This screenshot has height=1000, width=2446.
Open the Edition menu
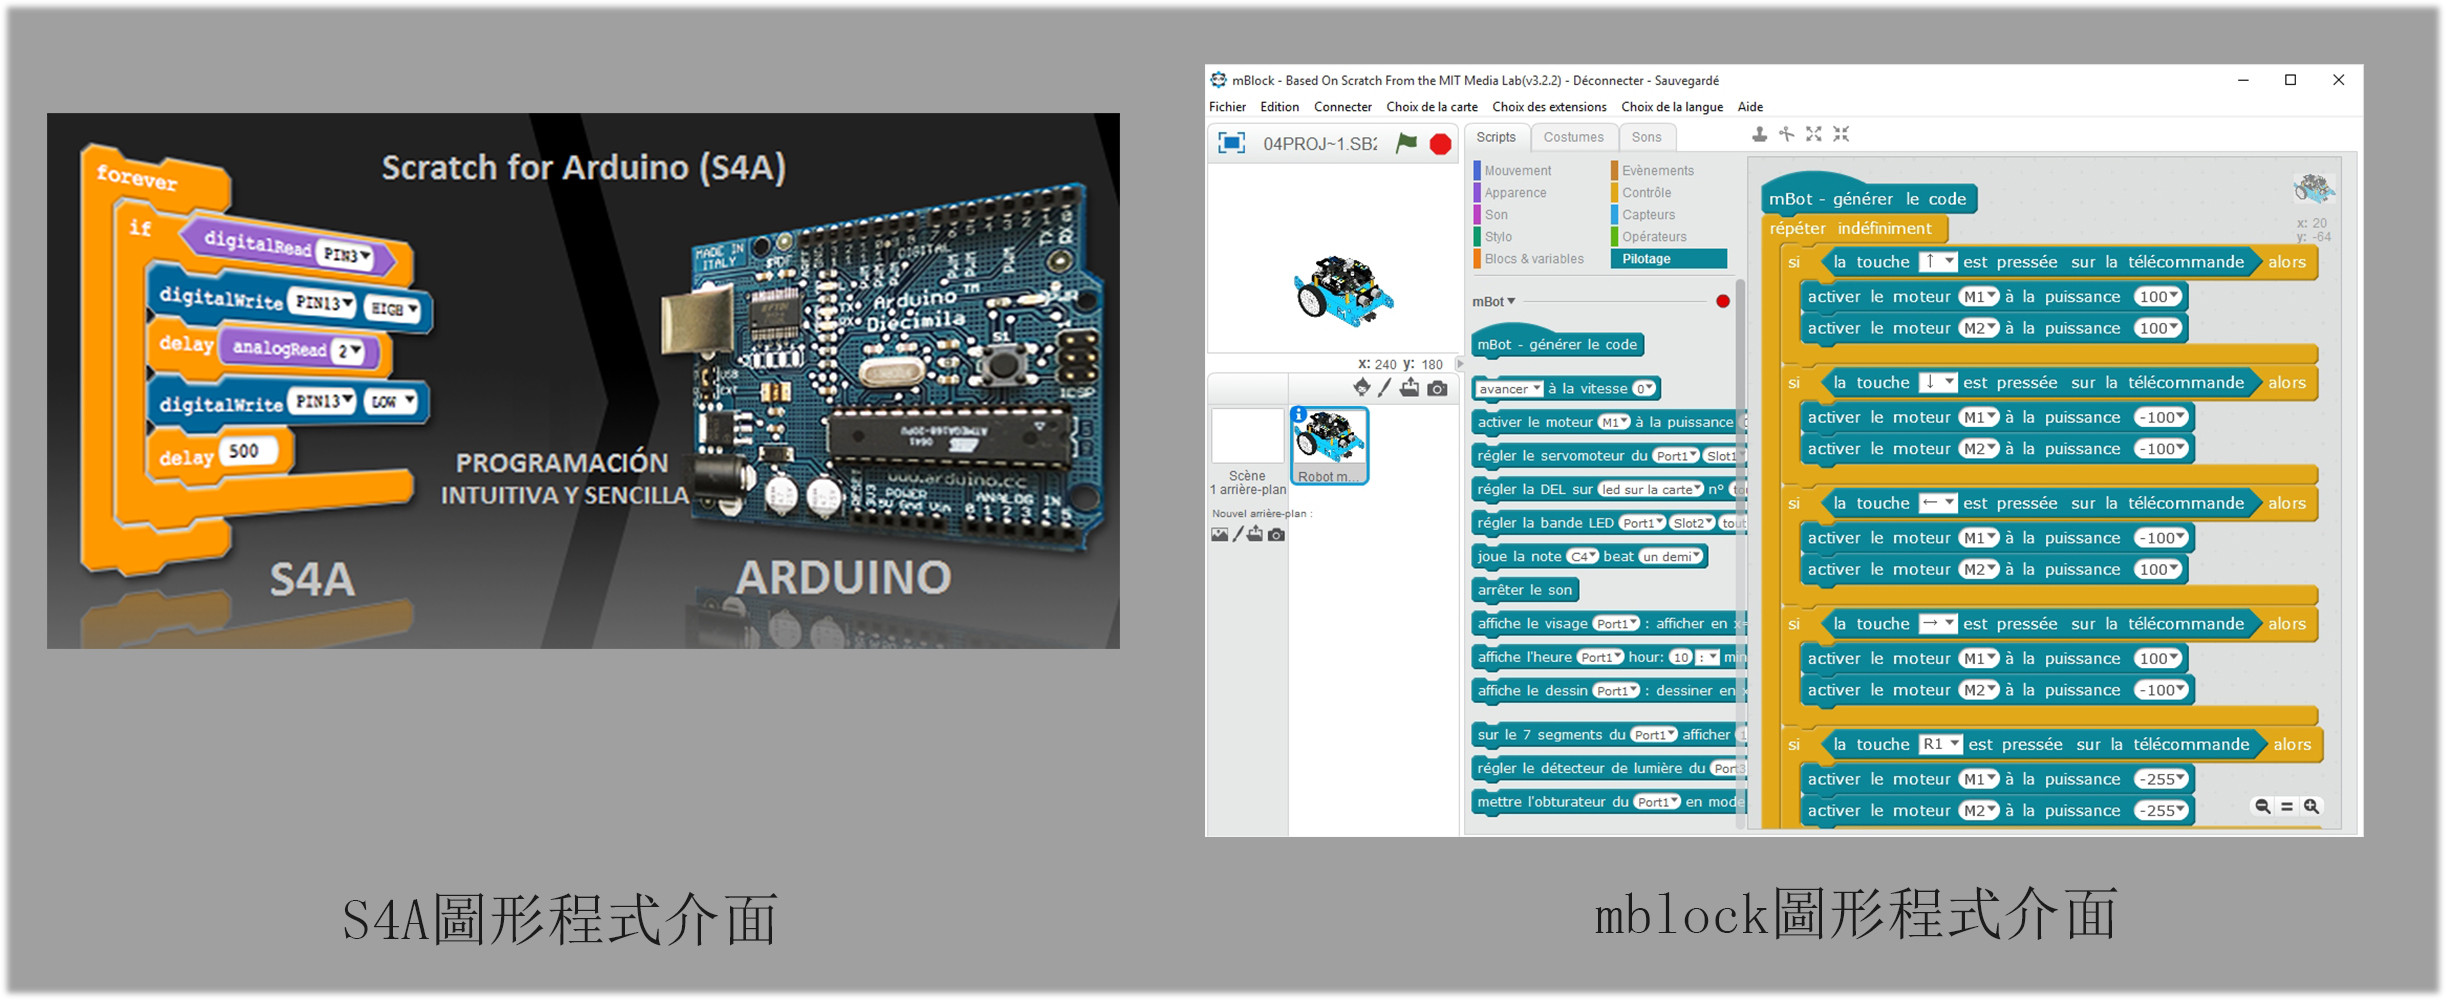1279,107
